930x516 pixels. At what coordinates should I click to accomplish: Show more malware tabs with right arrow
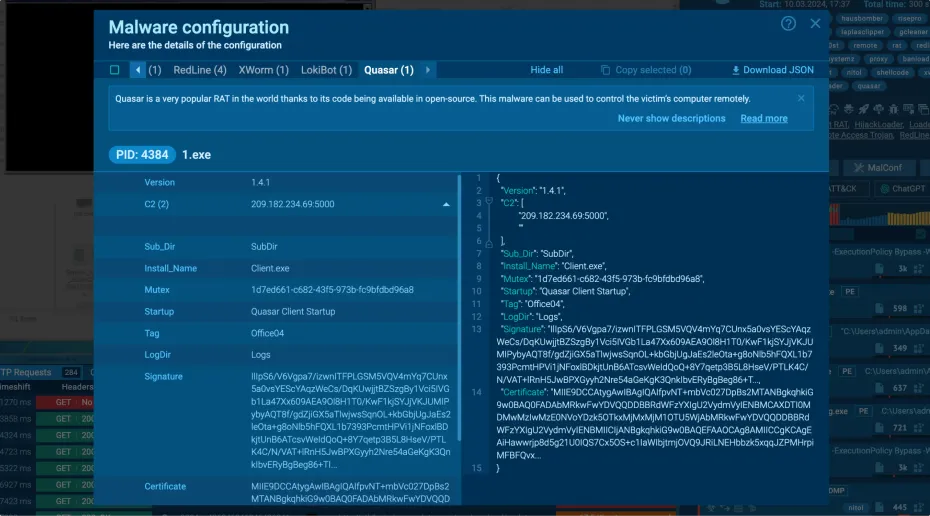428,70
